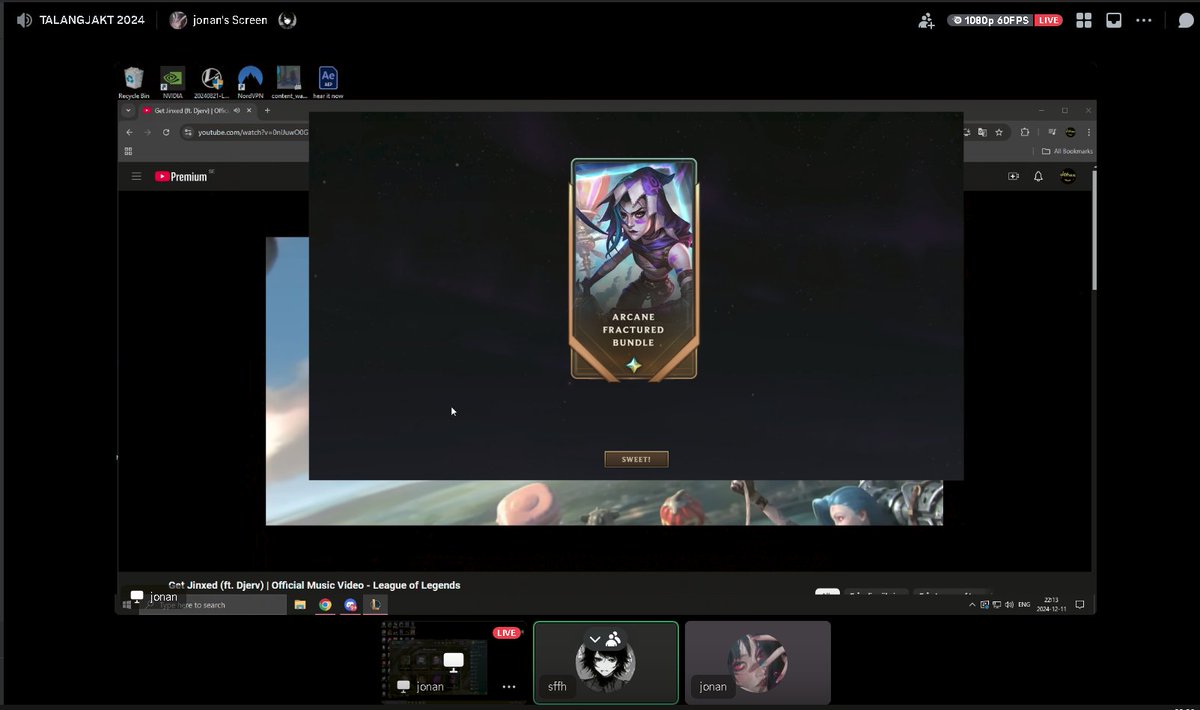
Task: Open more options on jonan stream tile
Action: (509, 687)
